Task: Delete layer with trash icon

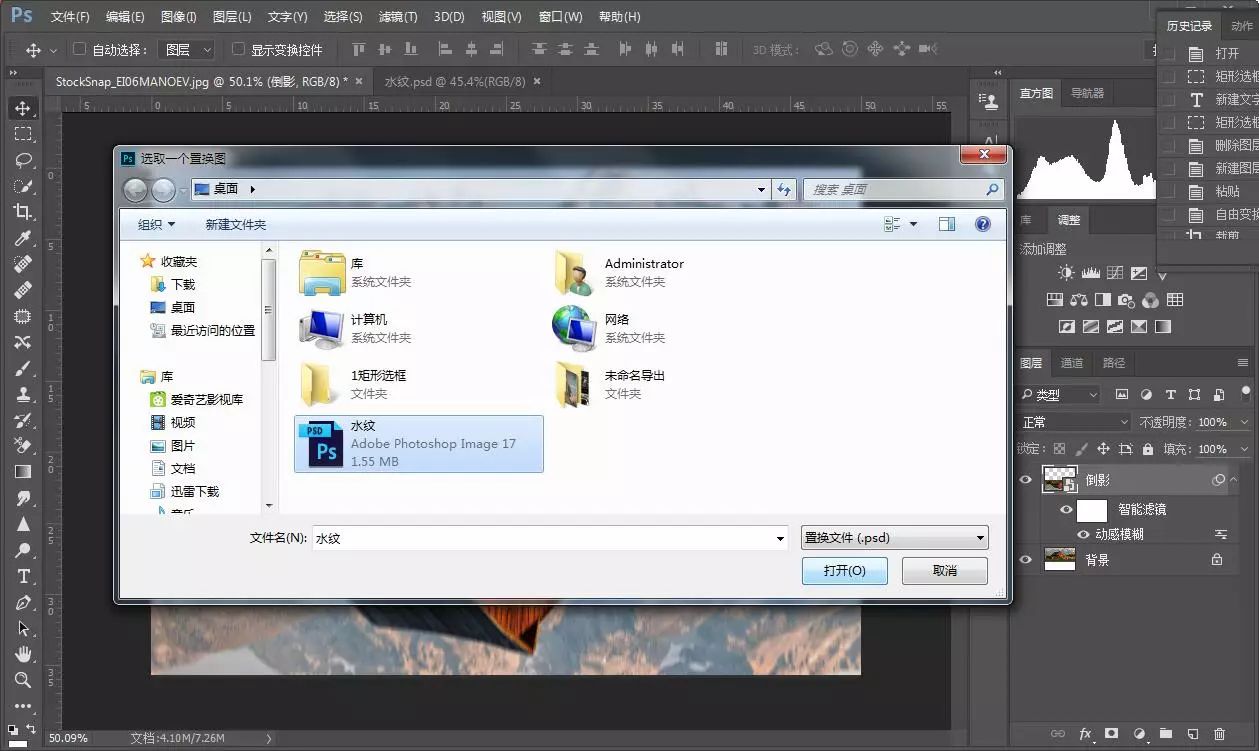Action: pos(1219,734)
